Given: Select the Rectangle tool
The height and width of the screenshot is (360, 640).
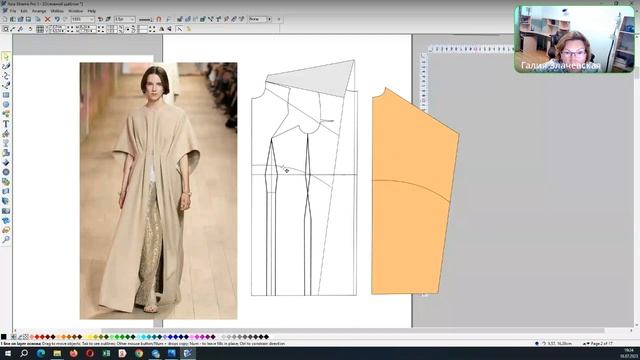Looking at the screenshot, I should 6,95.
